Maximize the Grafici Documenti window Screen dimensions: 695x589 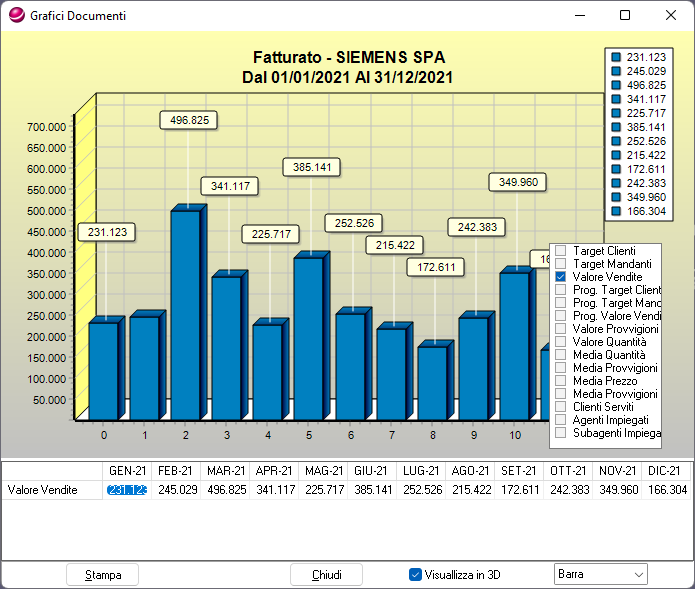click(625, 15)
